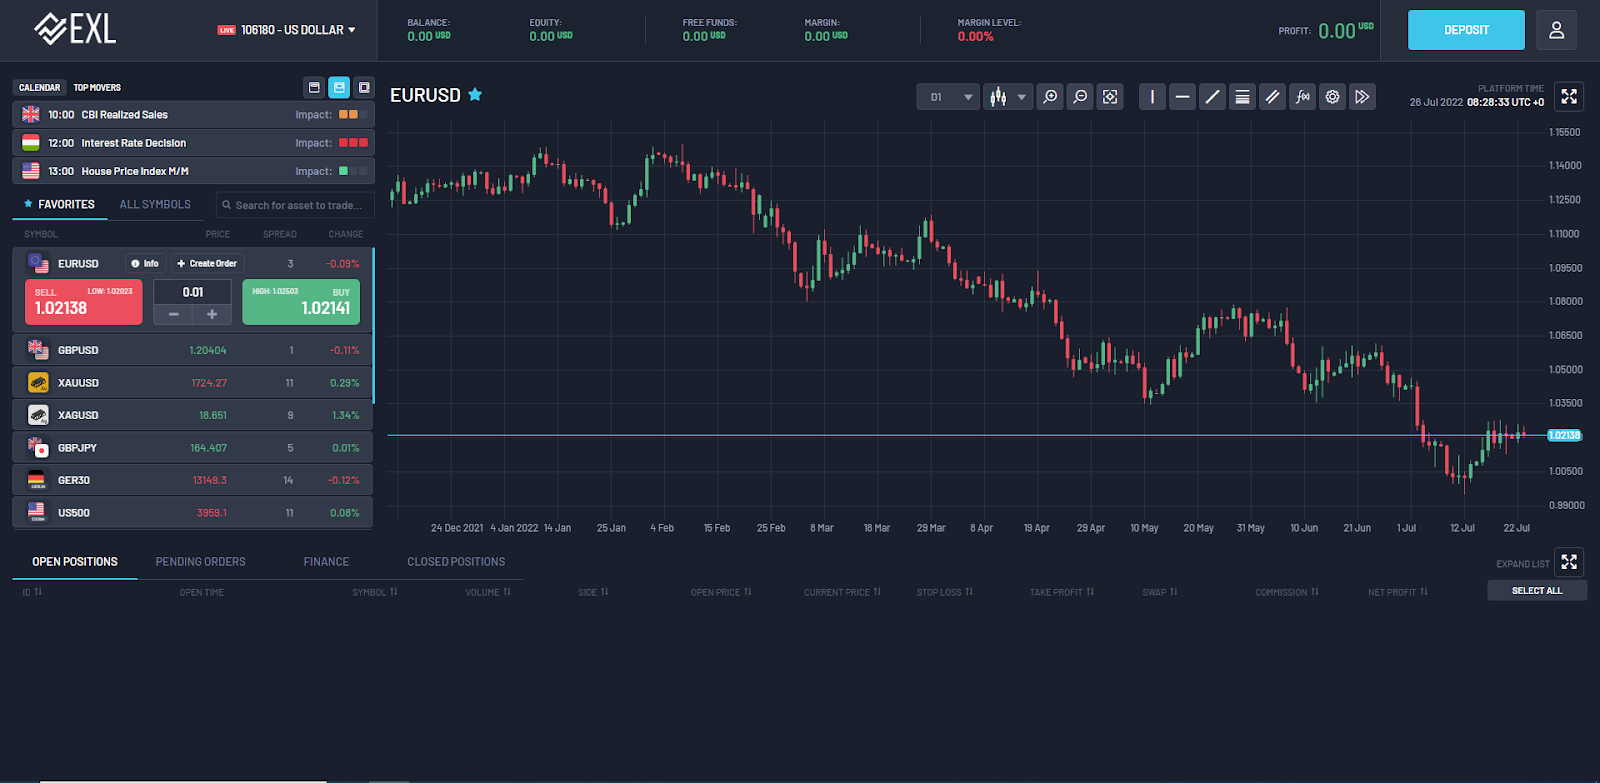Image resolution: width=1600 pixels, height=783 pixels.
Task: Click the zoom in magnifier on chart toolbar
Action: point(1050,97)
